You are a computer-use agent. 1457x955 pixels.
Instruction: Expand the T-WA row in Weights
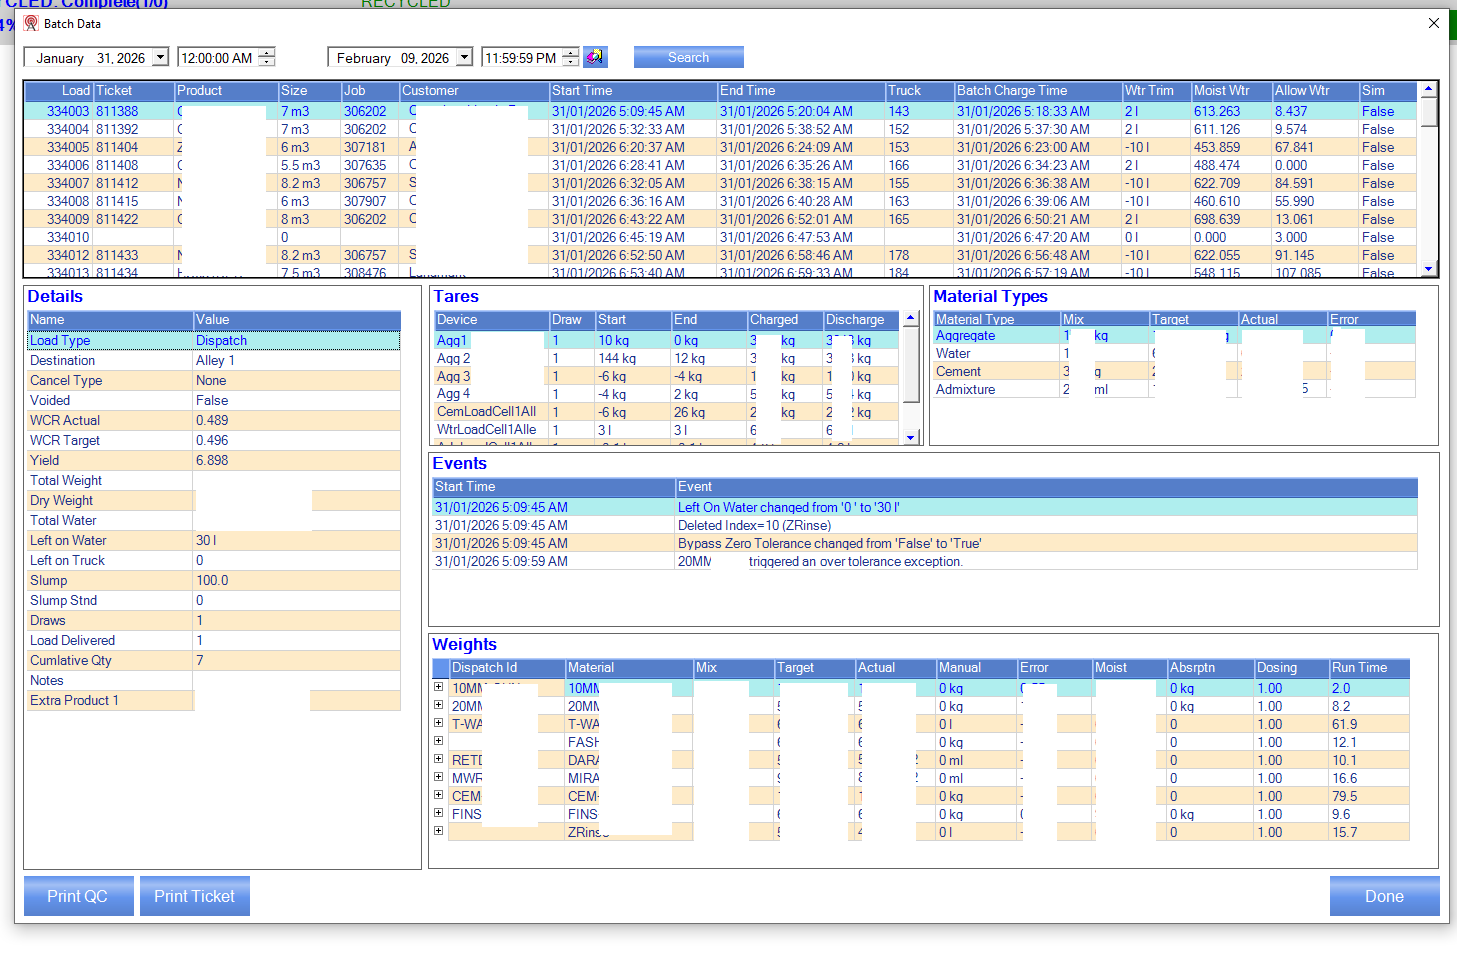(438, 723)
